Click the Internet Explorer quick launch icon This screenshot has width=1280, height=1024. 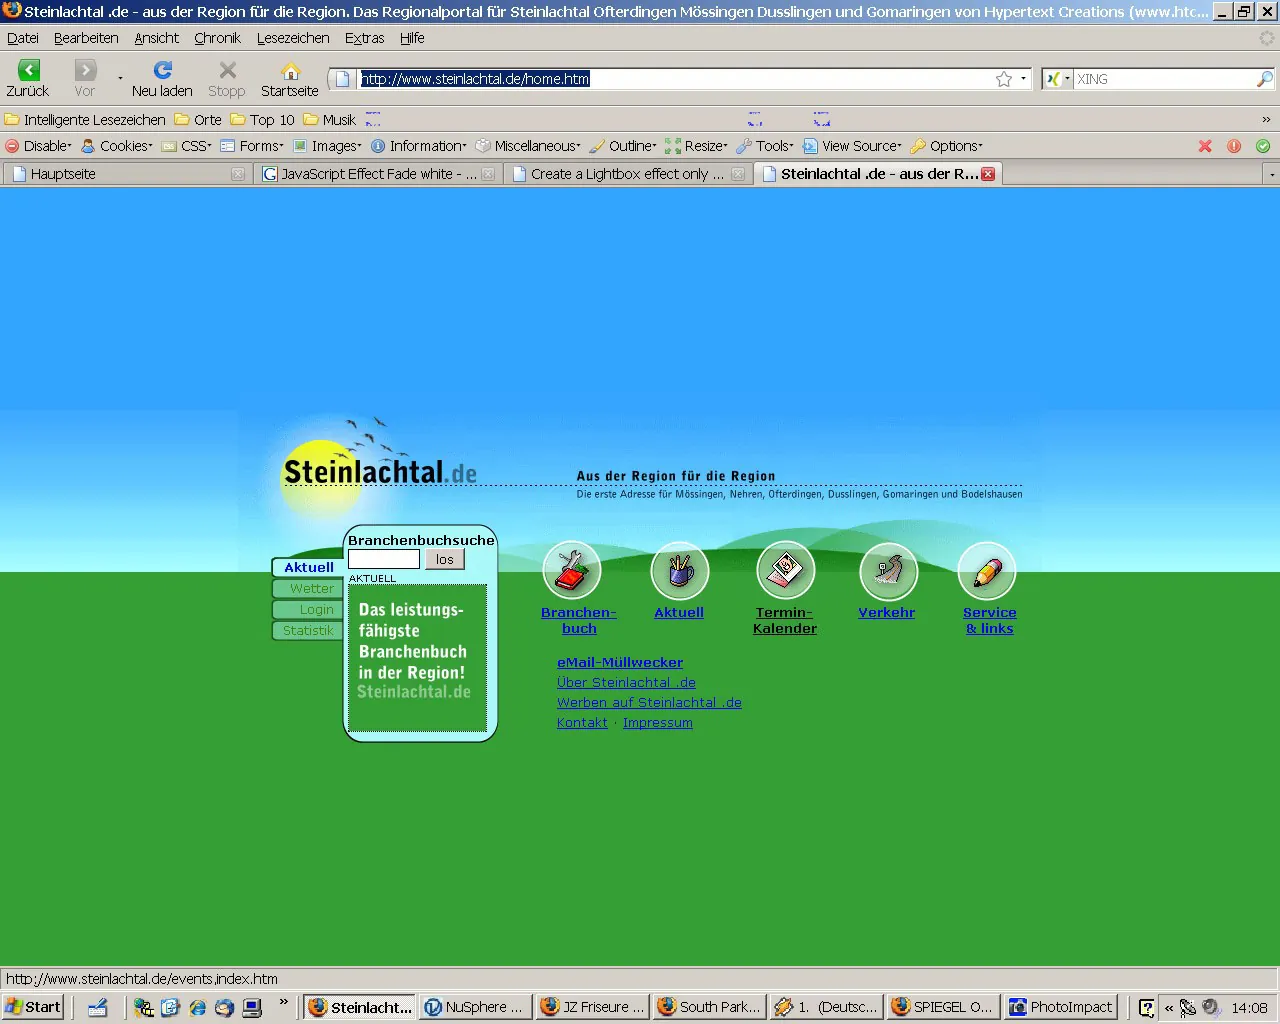pos(198,1007)
